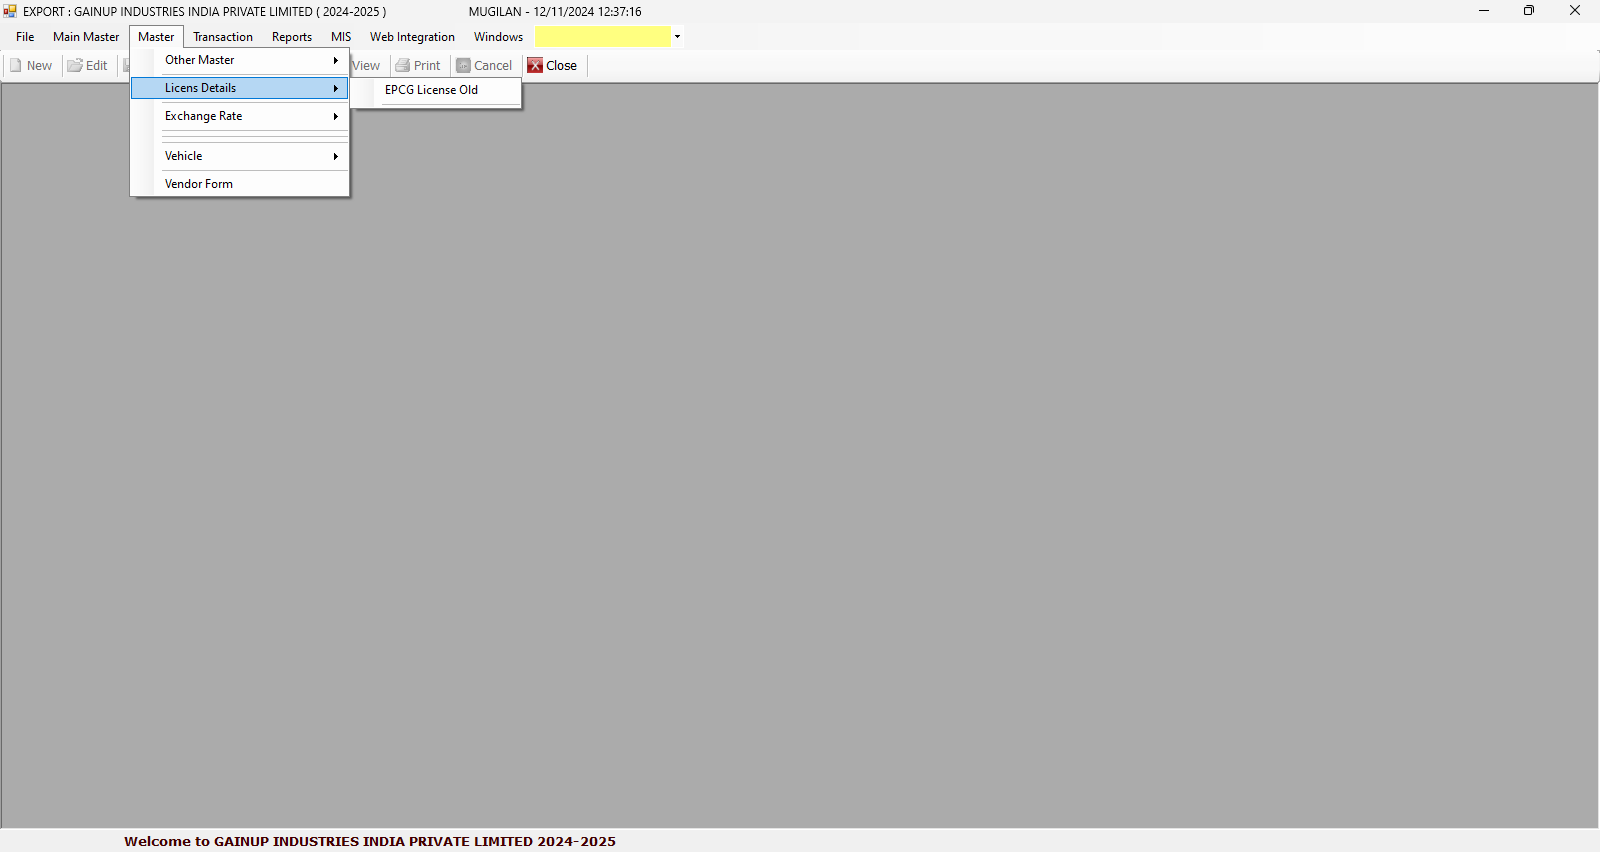
Task: Open the Transaction menu
Action: click(223, 37)
